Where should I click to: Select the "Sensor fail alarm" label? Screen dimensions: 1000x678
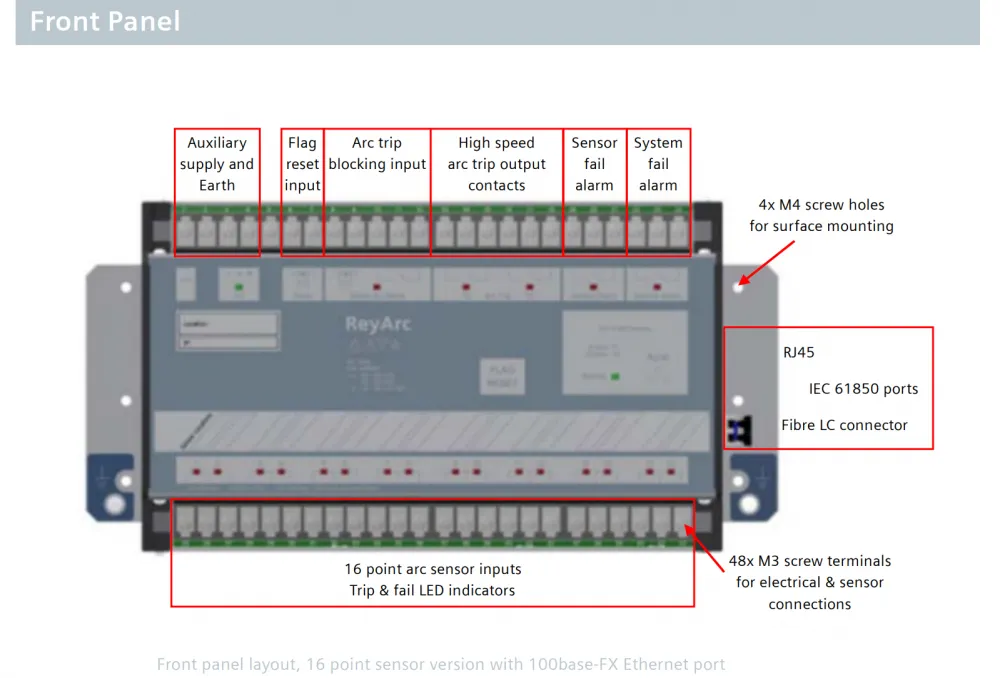(x=594, y=164)
